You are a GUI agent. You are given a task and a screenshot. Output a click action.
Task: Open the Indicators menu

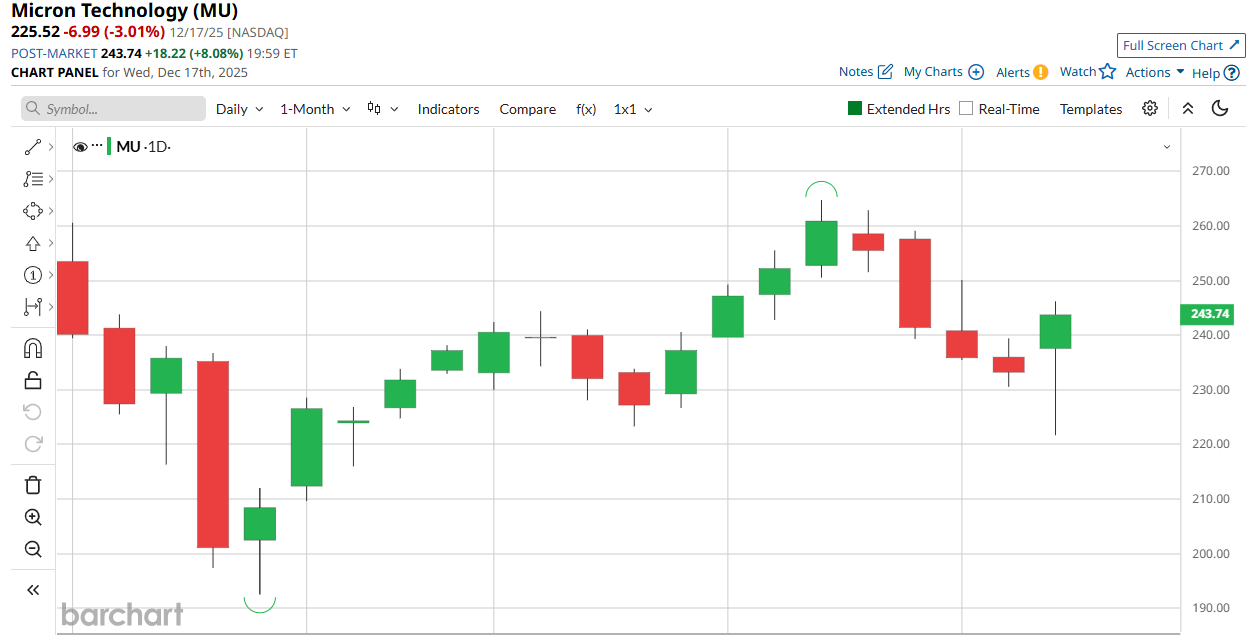tap(448, 109)
